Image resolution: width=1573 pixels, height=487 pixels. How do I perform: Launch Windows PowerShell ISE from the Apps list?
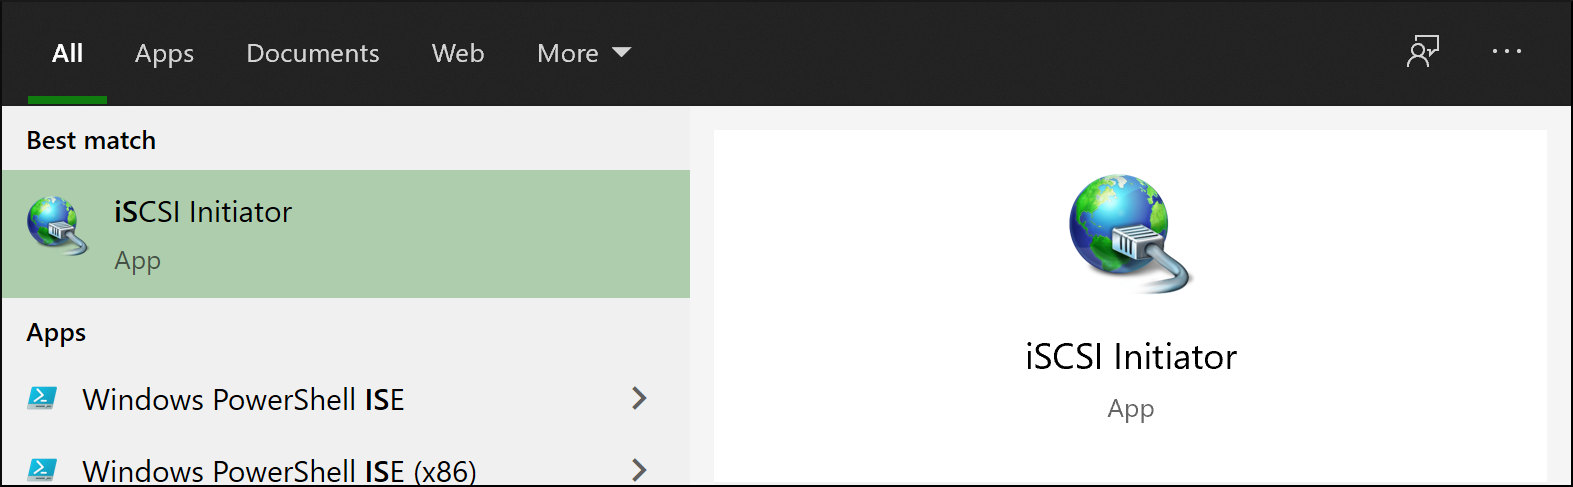(x=243, y=400)
